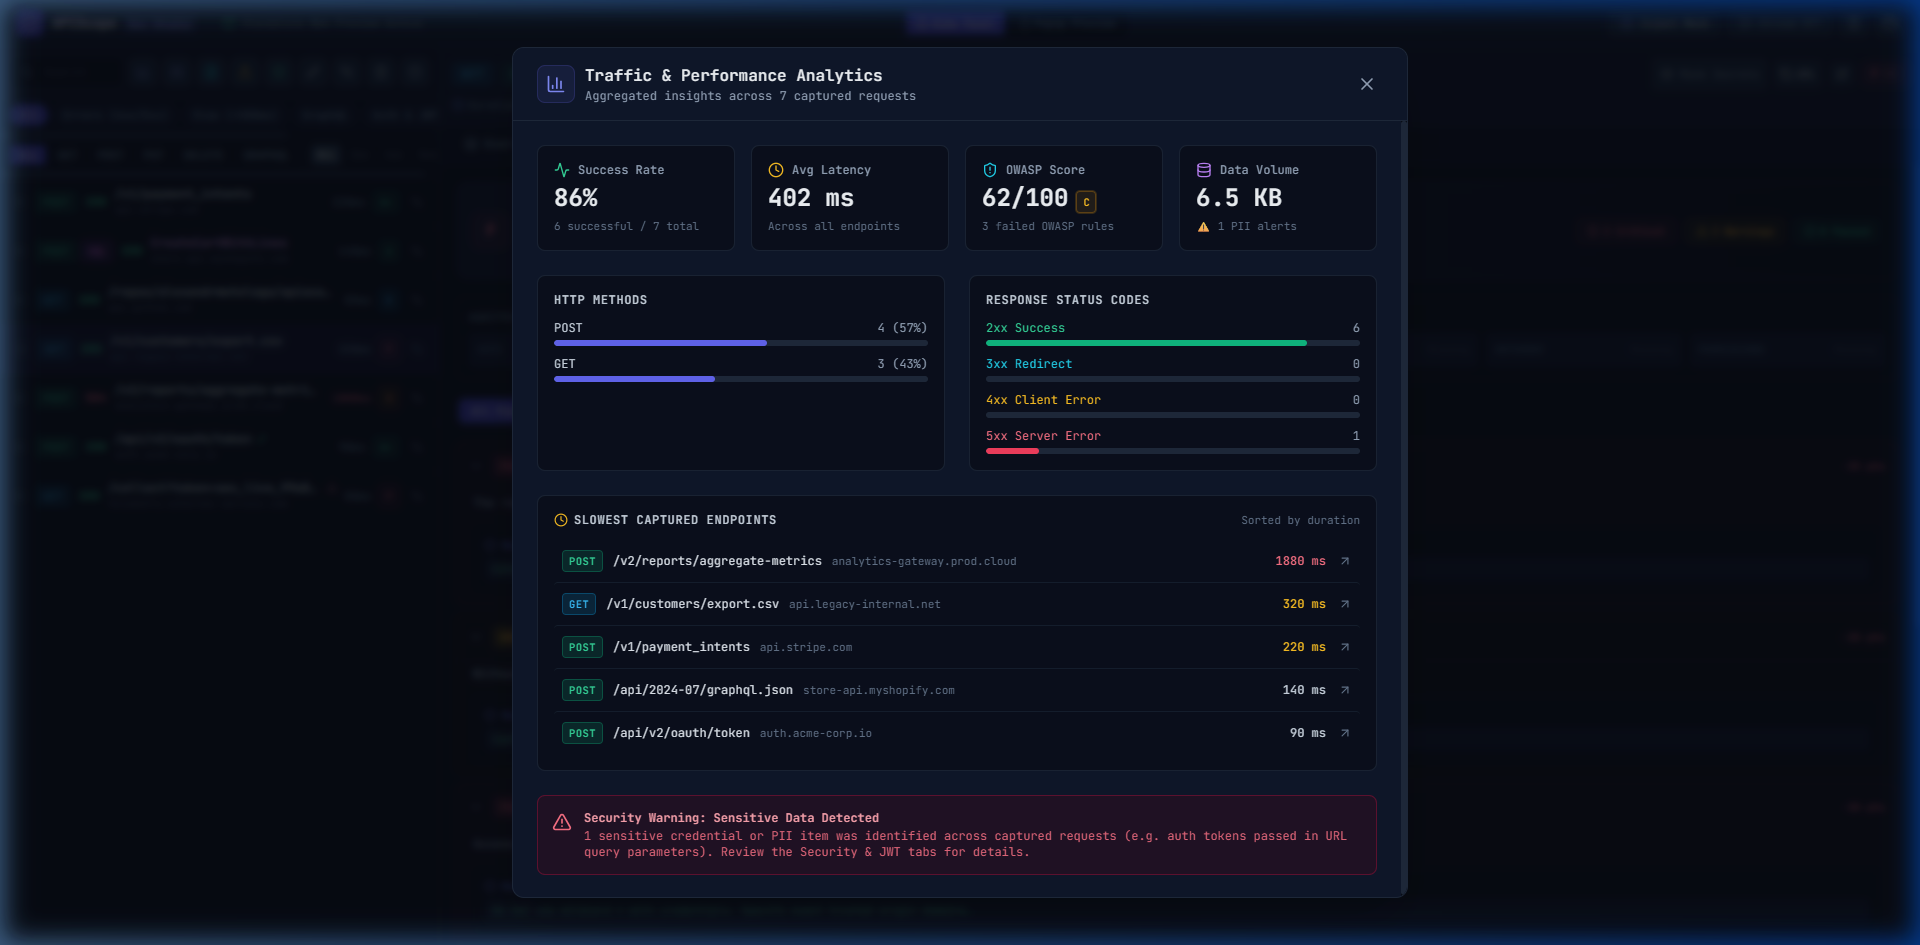The image size is (1920, 945).
Task: Open the /api/v2/oauth/token request arrow
Action: pos(1345,733)
